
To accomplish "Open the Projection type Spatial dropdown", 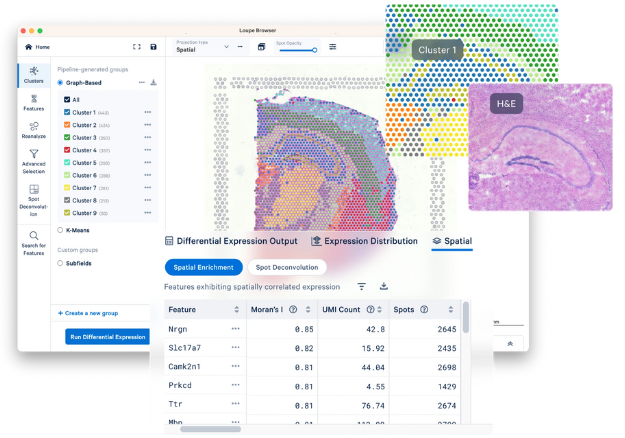I will pos(202,47).
